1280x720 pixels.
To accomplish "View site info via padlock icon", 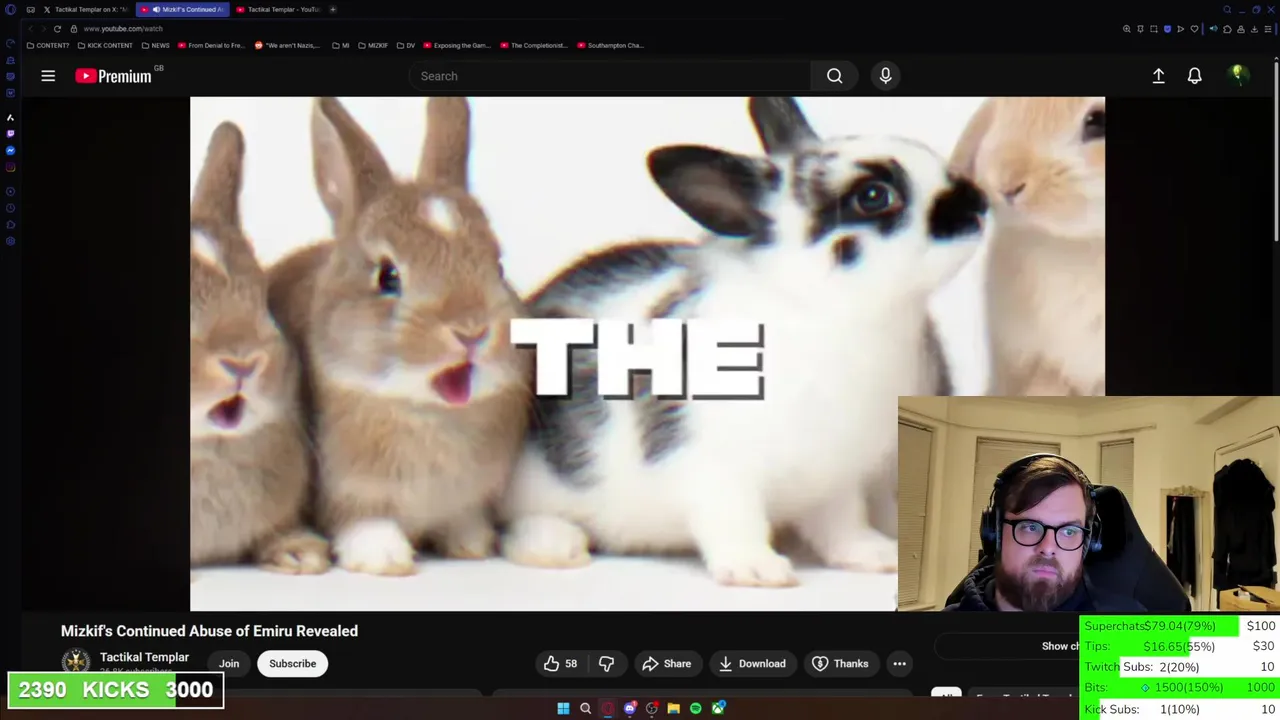I will coord(74,29).
